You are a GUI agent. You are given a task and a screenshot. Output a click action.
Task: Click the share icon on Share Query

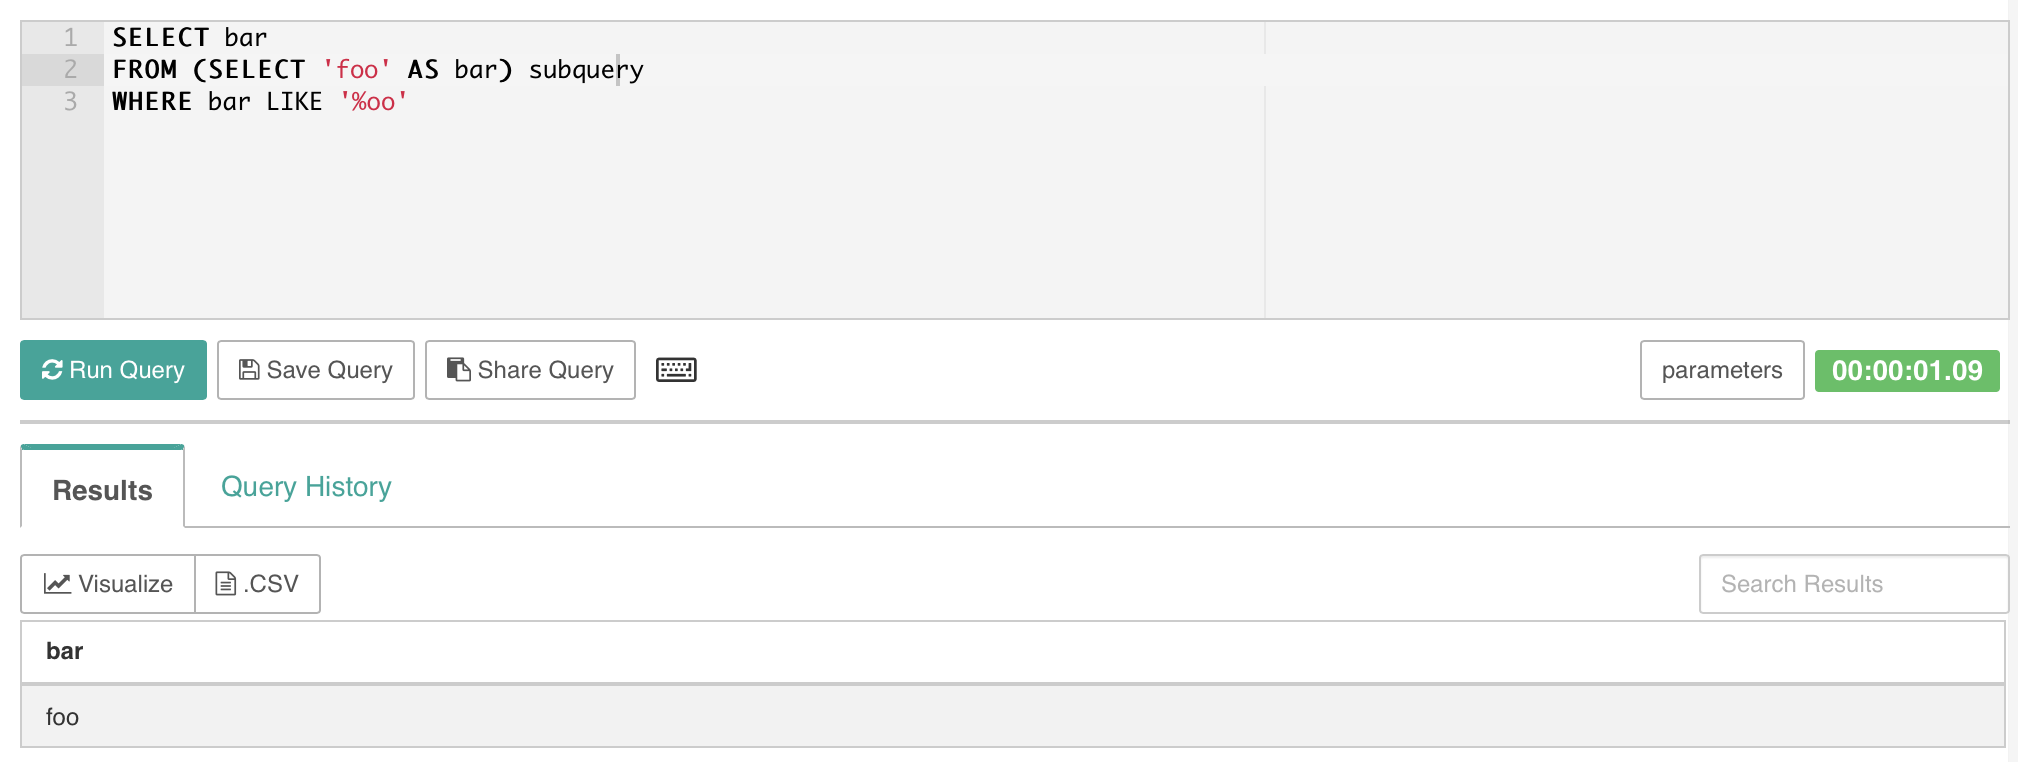tap(459, 369)
